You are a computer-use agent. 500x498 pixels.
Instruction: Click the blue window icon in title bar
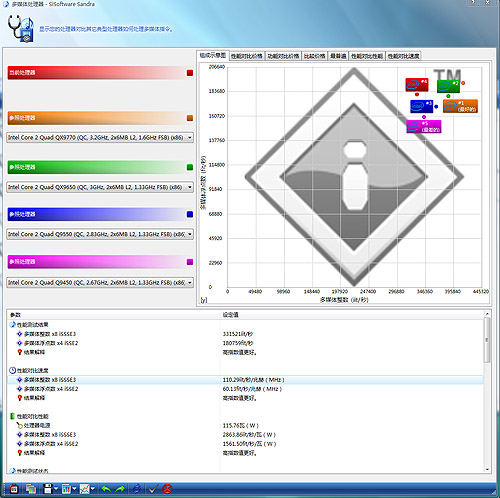[x=6, y=4]
